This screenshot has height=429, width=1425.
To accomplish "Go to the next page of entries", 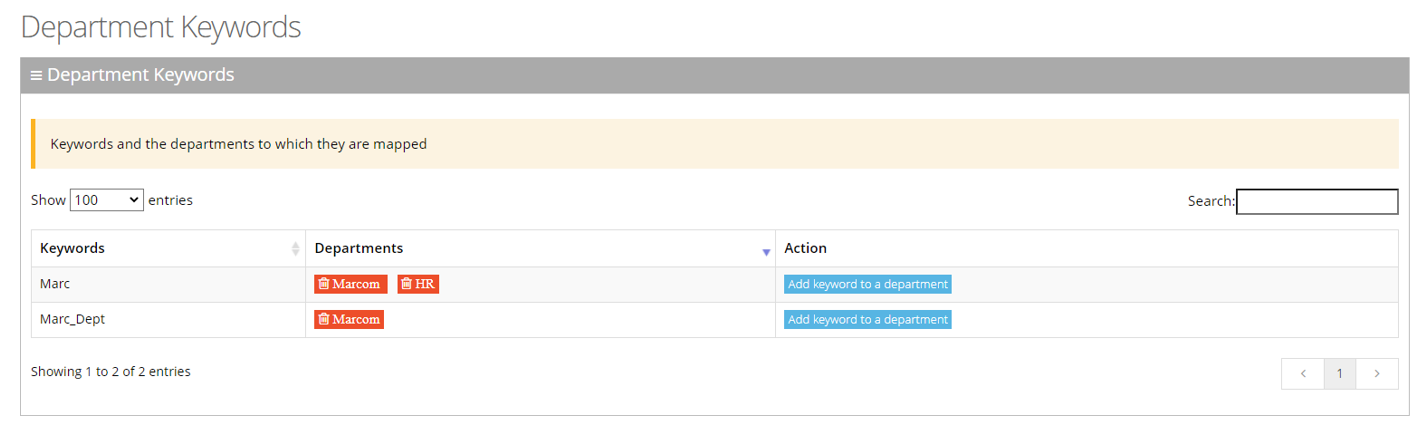I will click(x=1377, y=373).
